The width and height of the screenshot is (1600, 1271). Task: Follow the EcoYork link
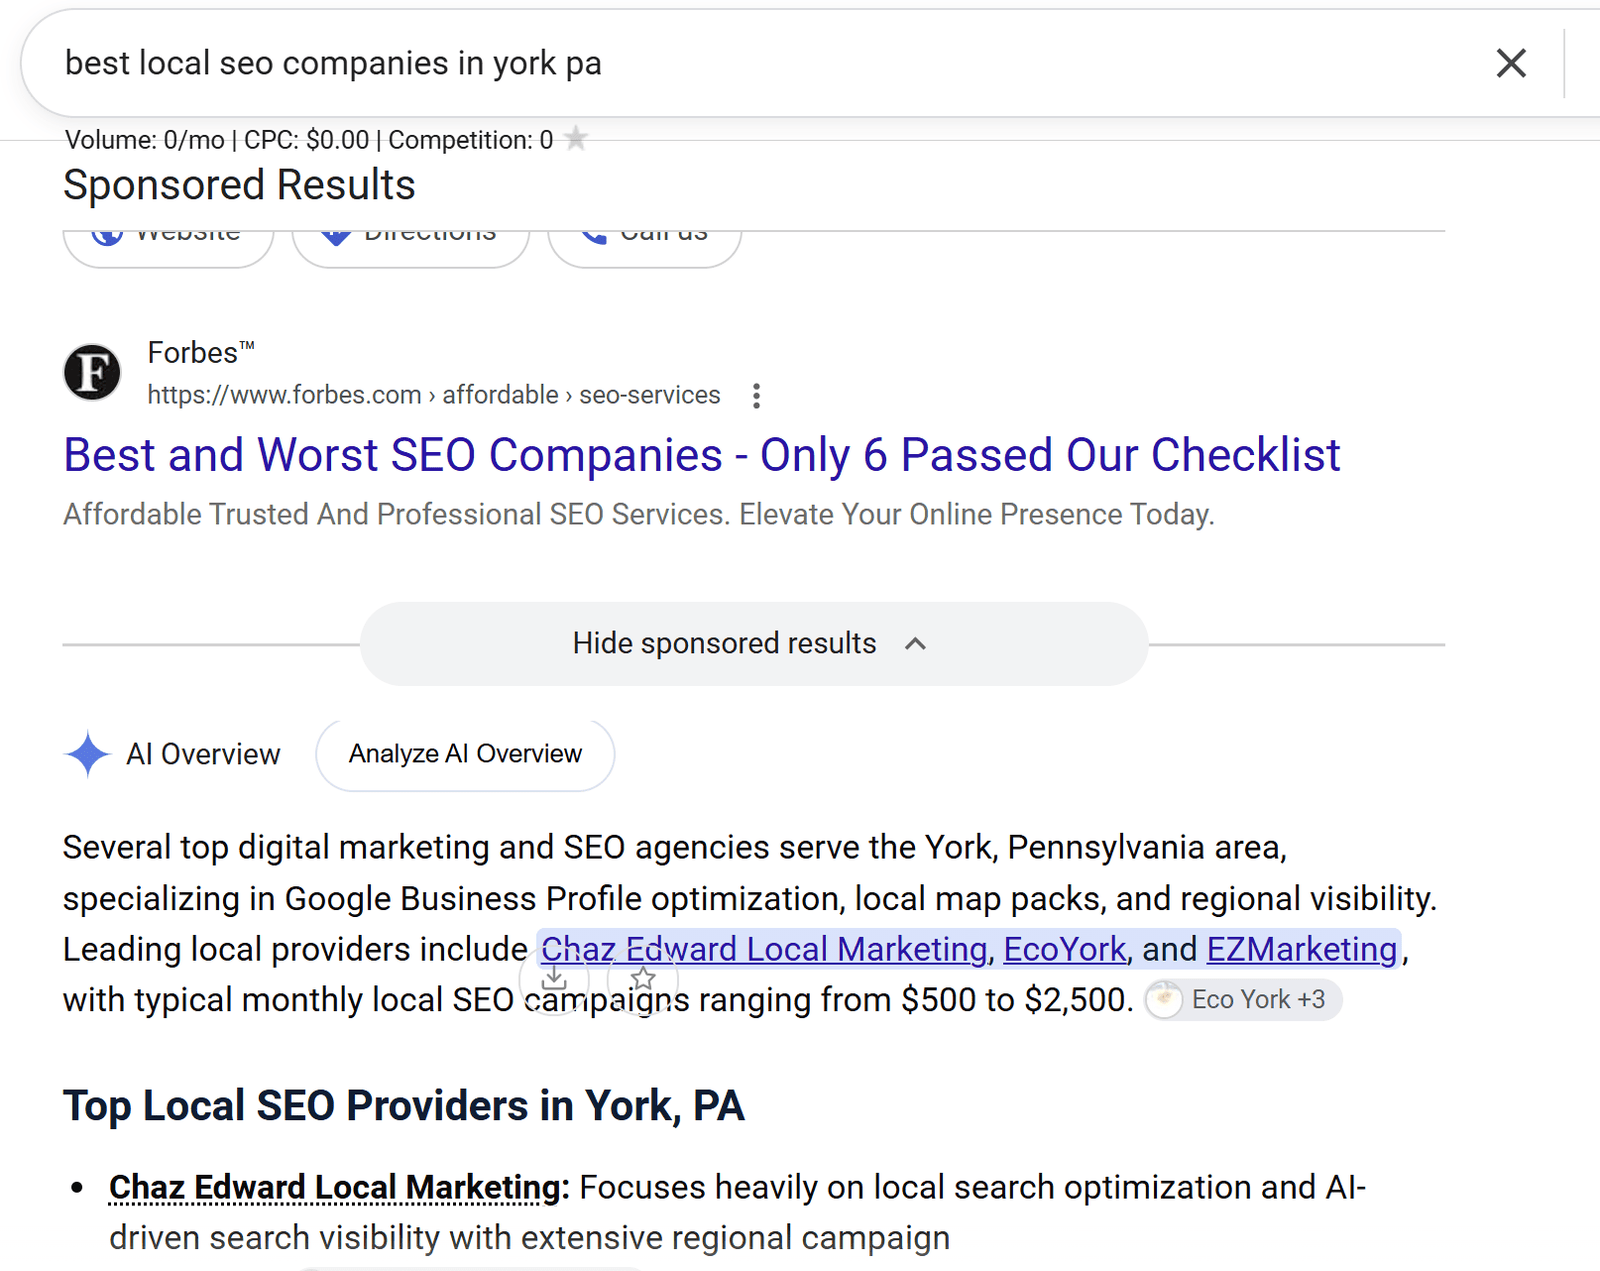[1064, 949]
